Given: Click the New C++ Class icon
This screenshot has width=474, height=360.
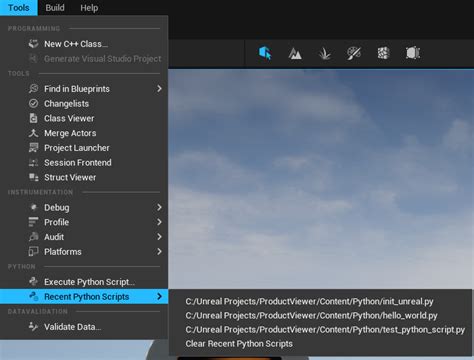Looking at the screenshot, I should (x=33, y=44).
